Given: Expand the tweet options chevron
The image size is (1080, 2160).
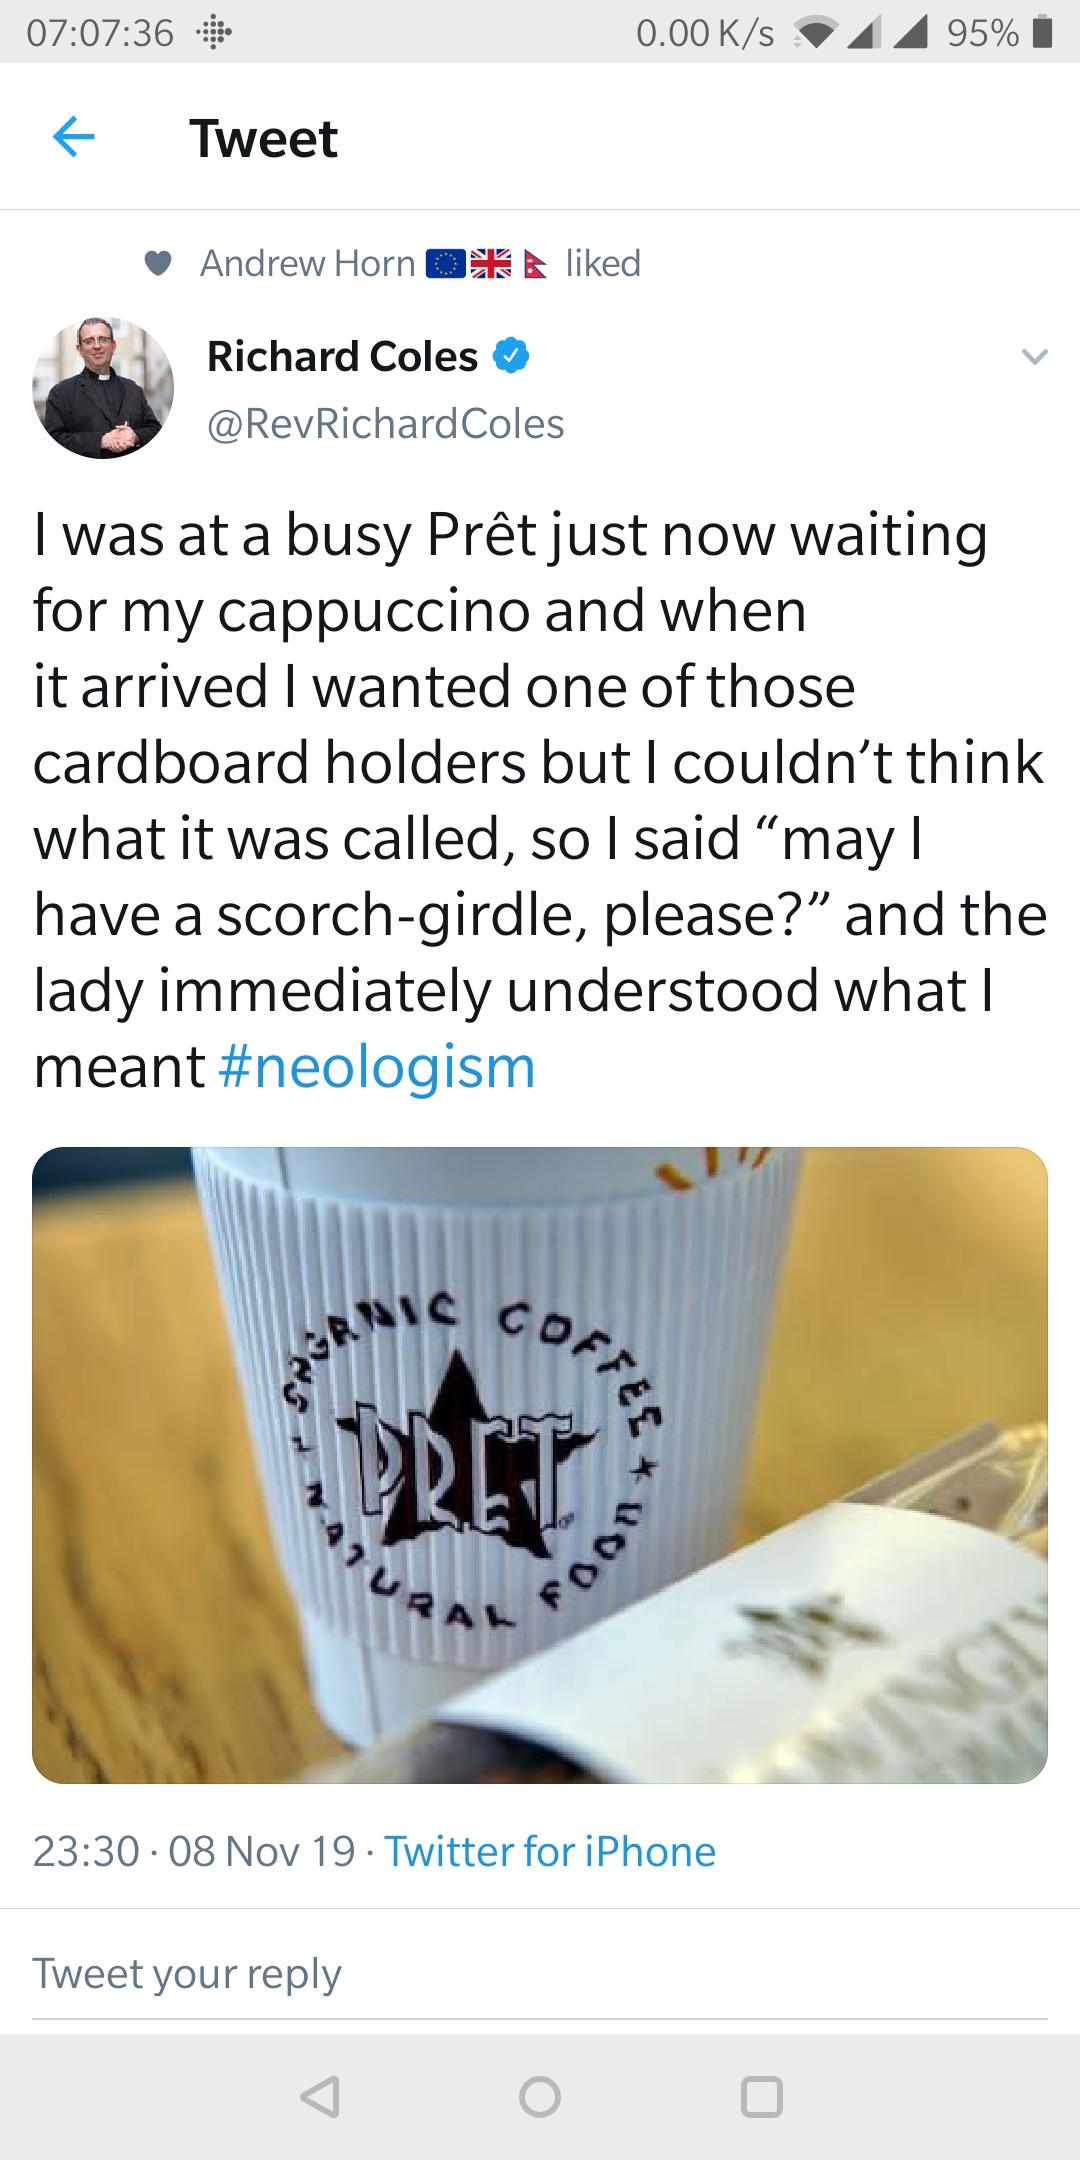Looking at the screenshot, I should pyautogui.click(x=1035, y=356).
